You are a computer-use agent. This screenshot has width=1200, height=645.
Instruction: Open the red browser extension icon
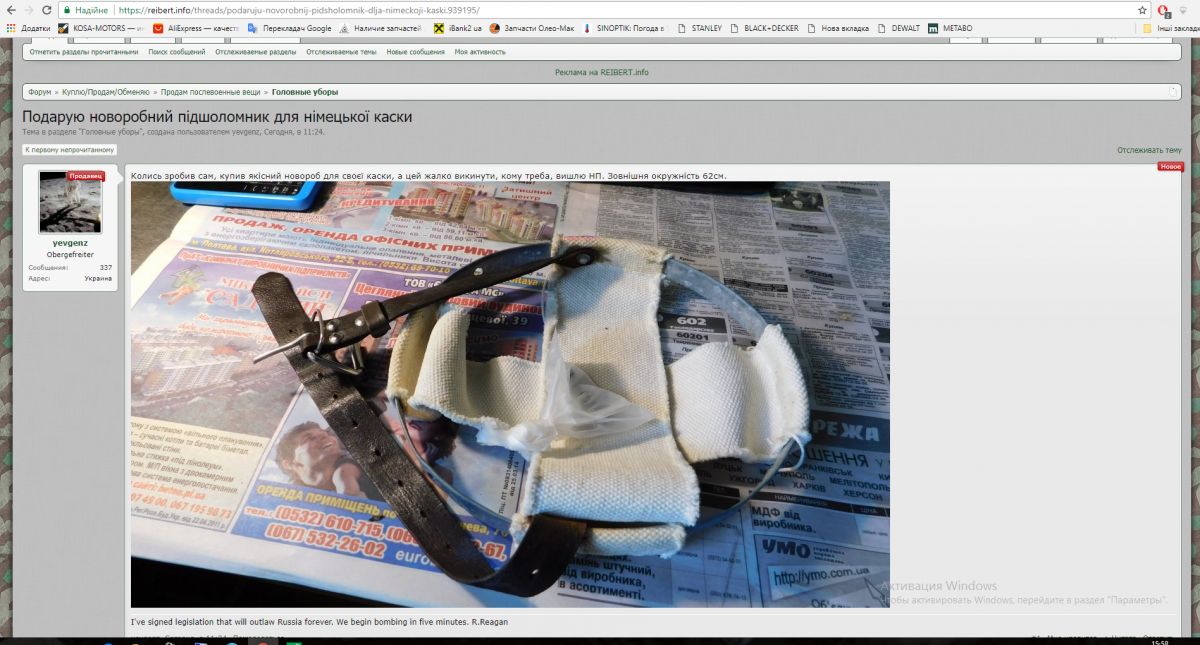coord(1163,10)
